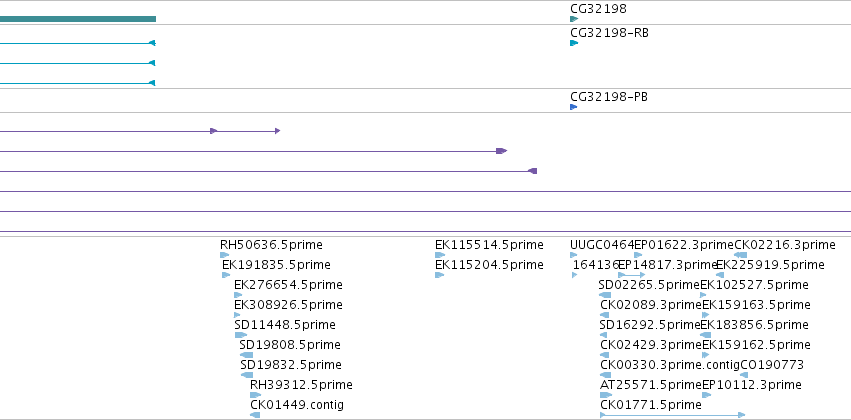Select the CK01449.contig label
The image size is (851, 420).
297,405
